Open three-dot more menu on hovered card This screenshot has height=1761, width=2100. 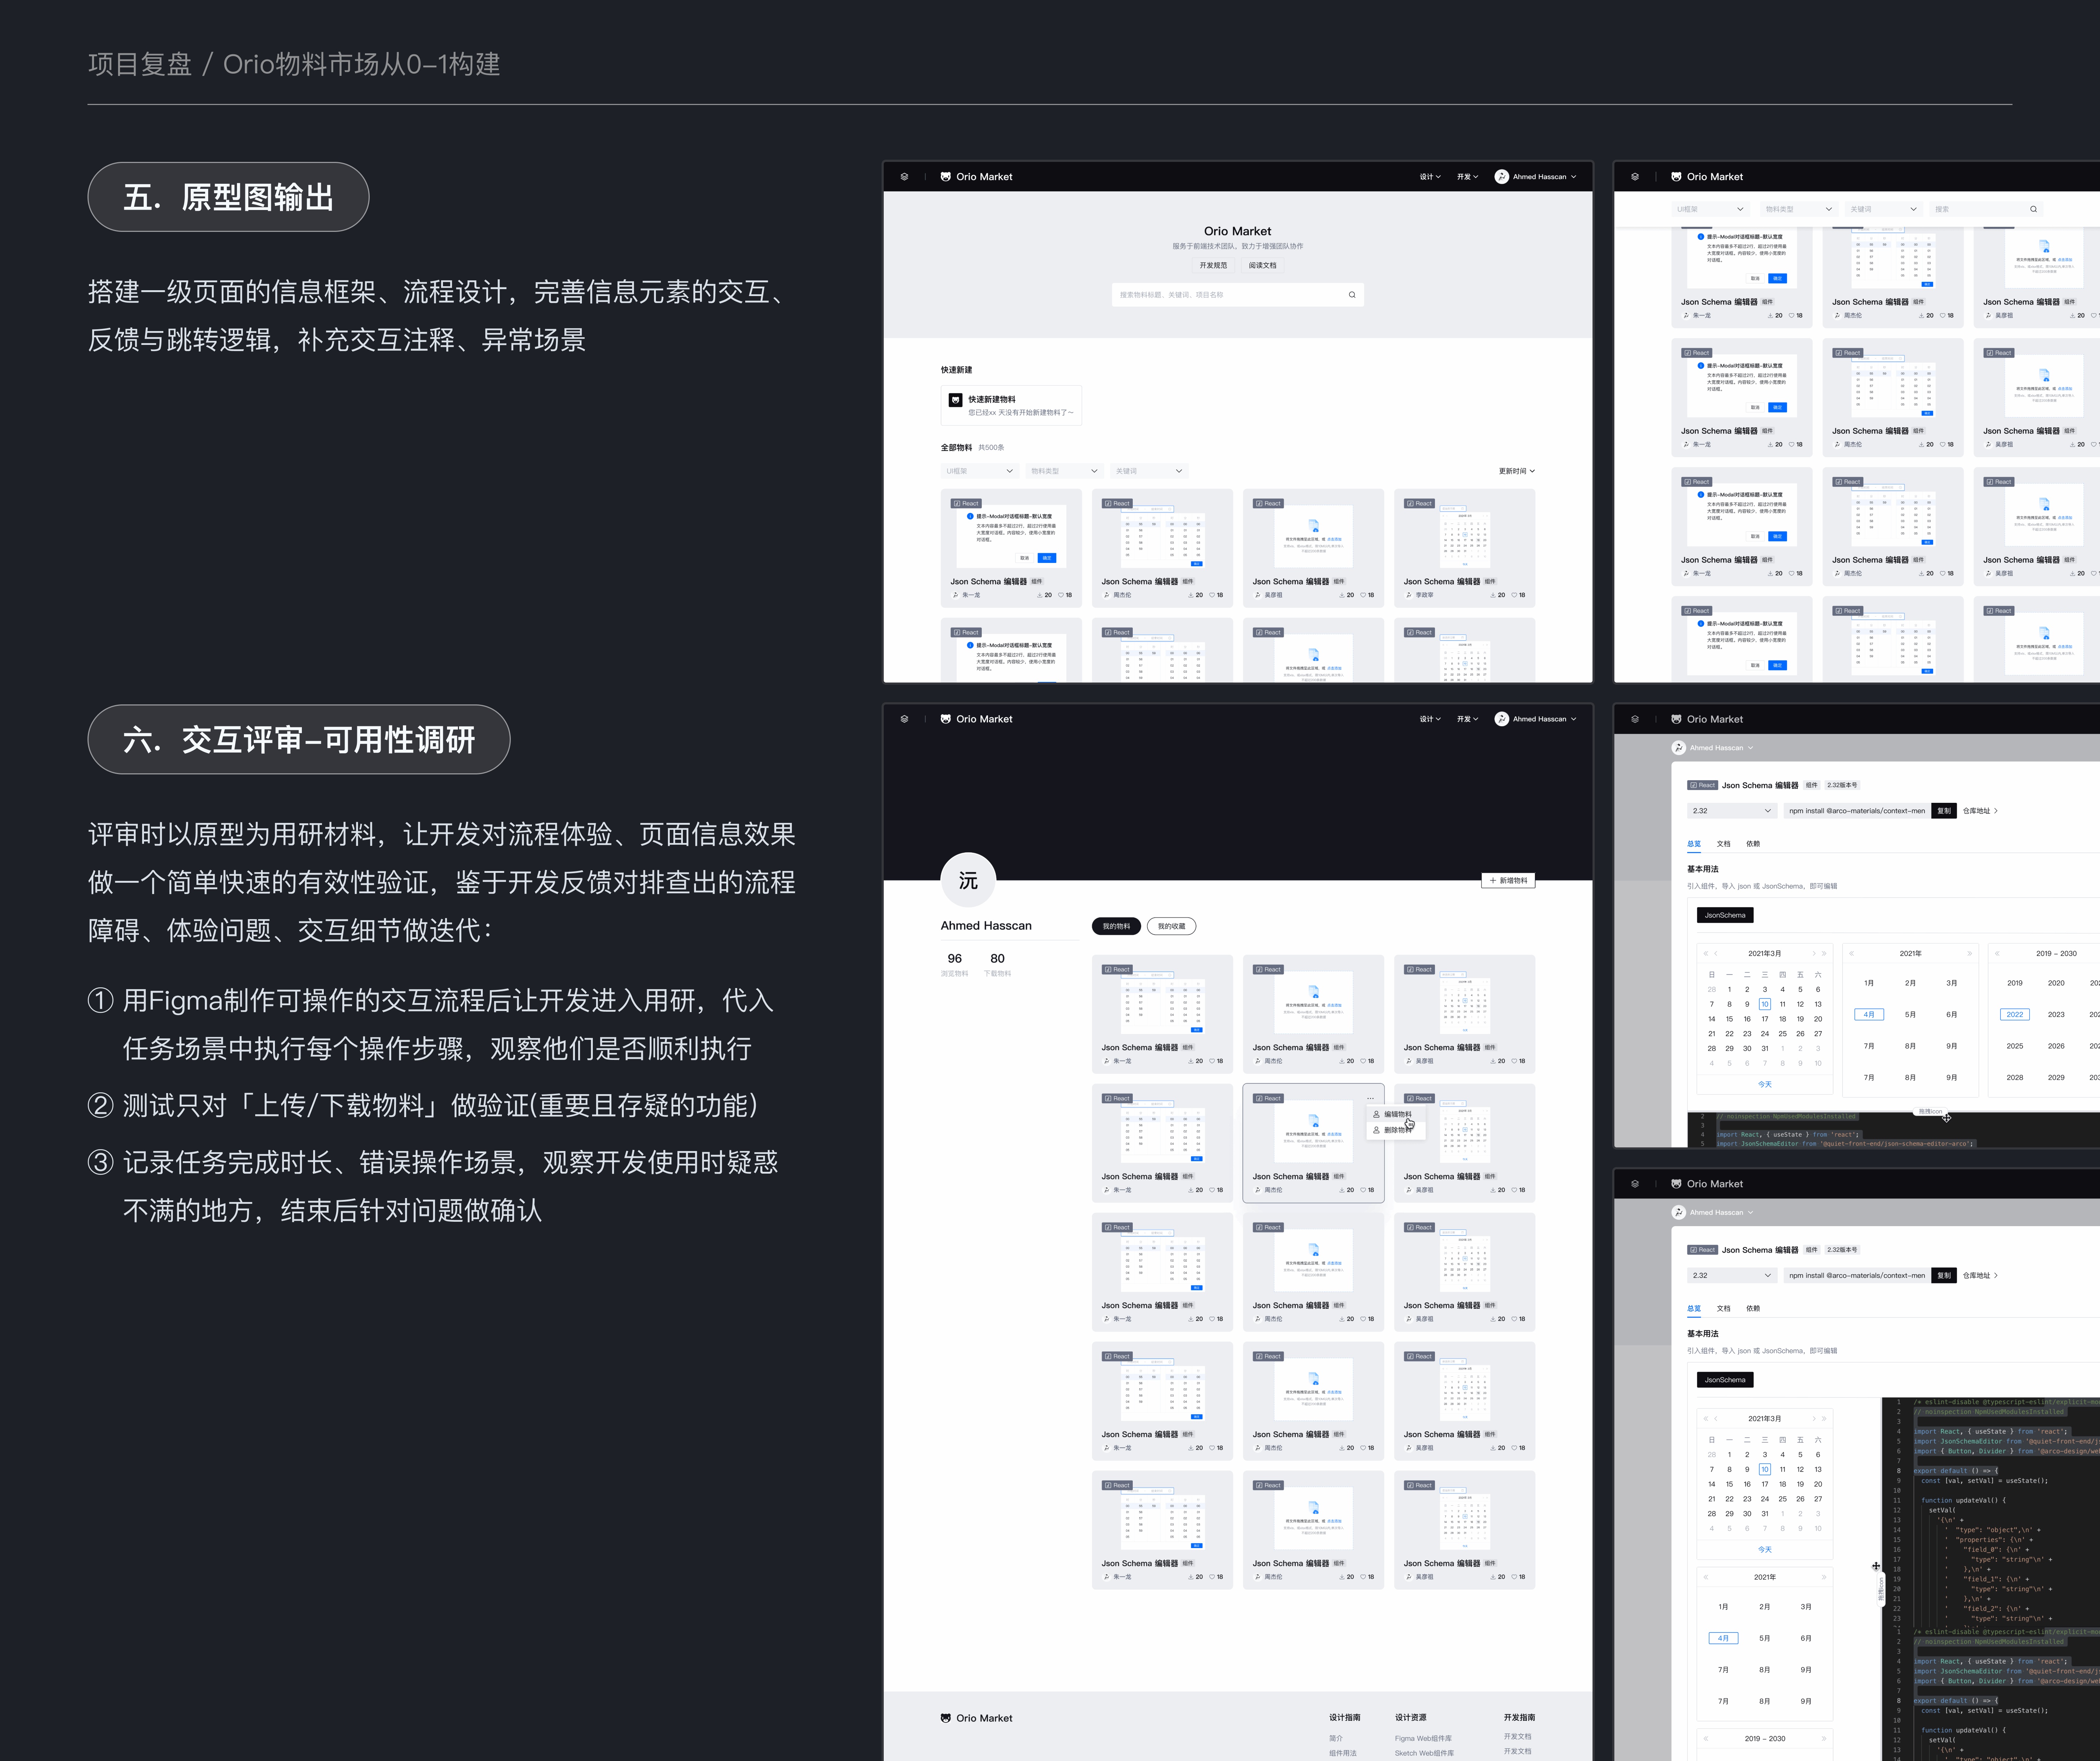[x=1370, y=1098]
